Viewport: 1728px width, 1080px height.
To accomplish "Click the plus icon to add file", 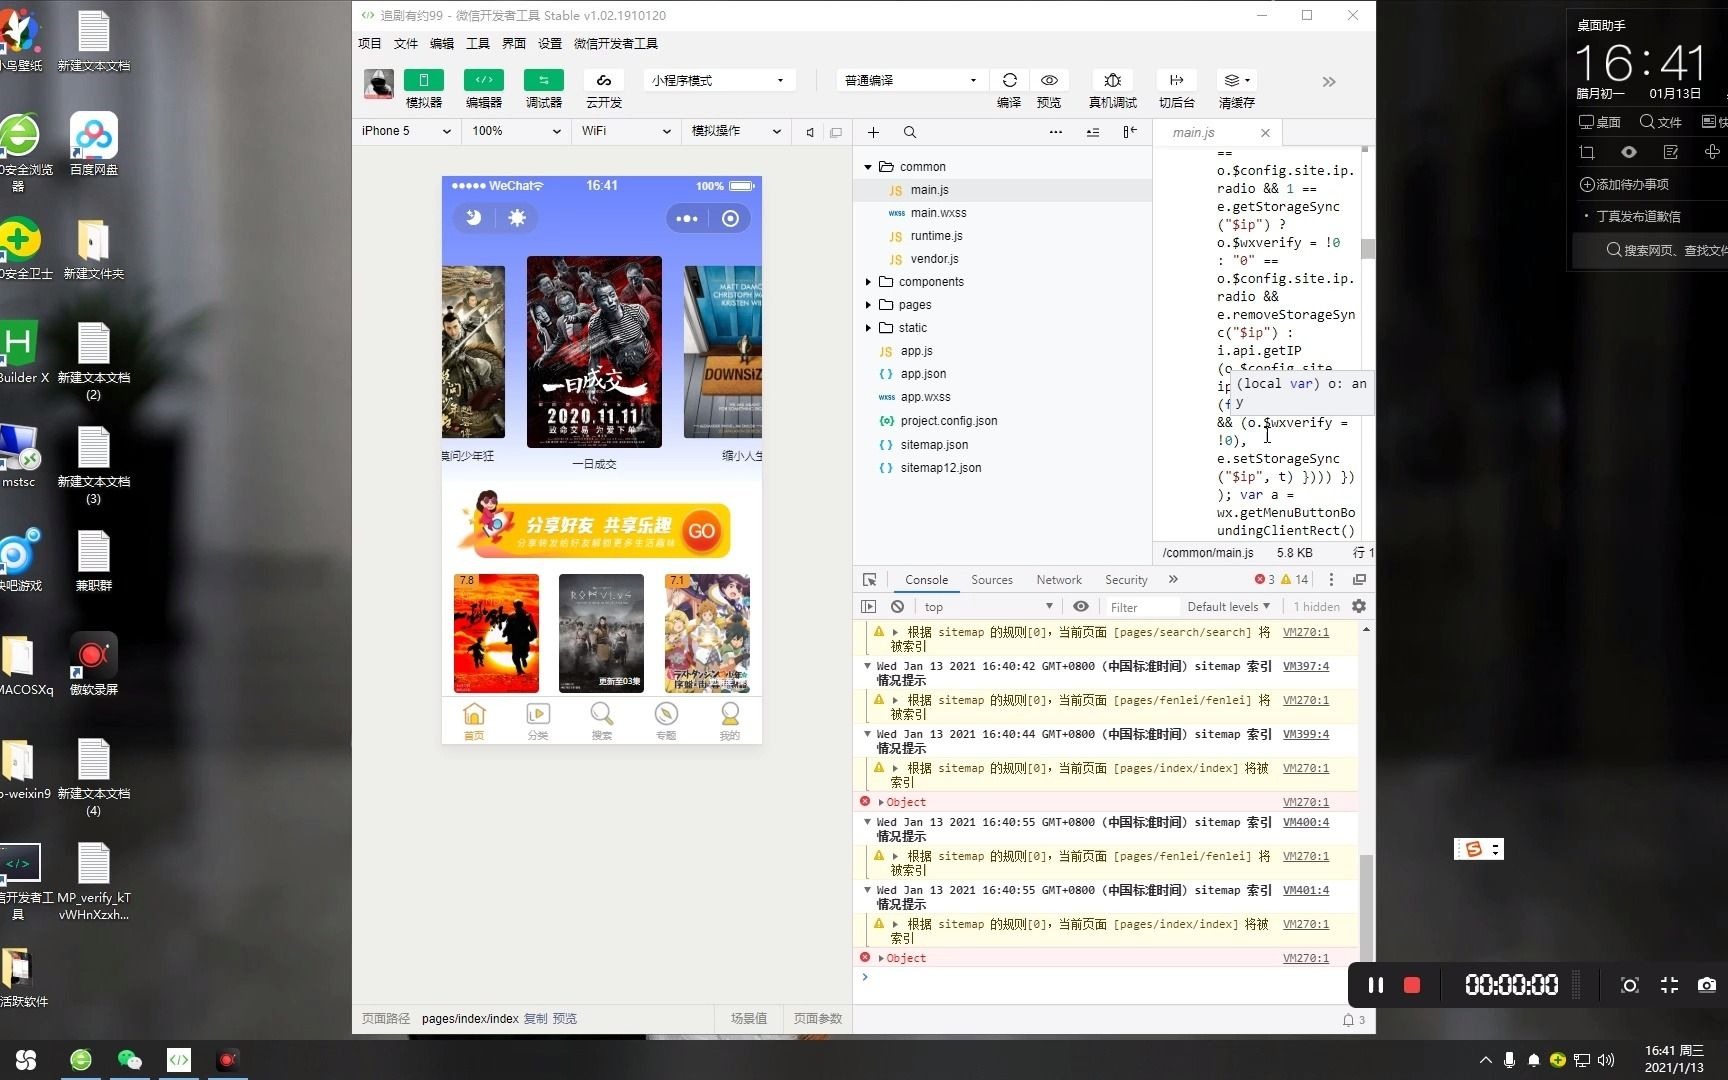I will coord(873,132).
